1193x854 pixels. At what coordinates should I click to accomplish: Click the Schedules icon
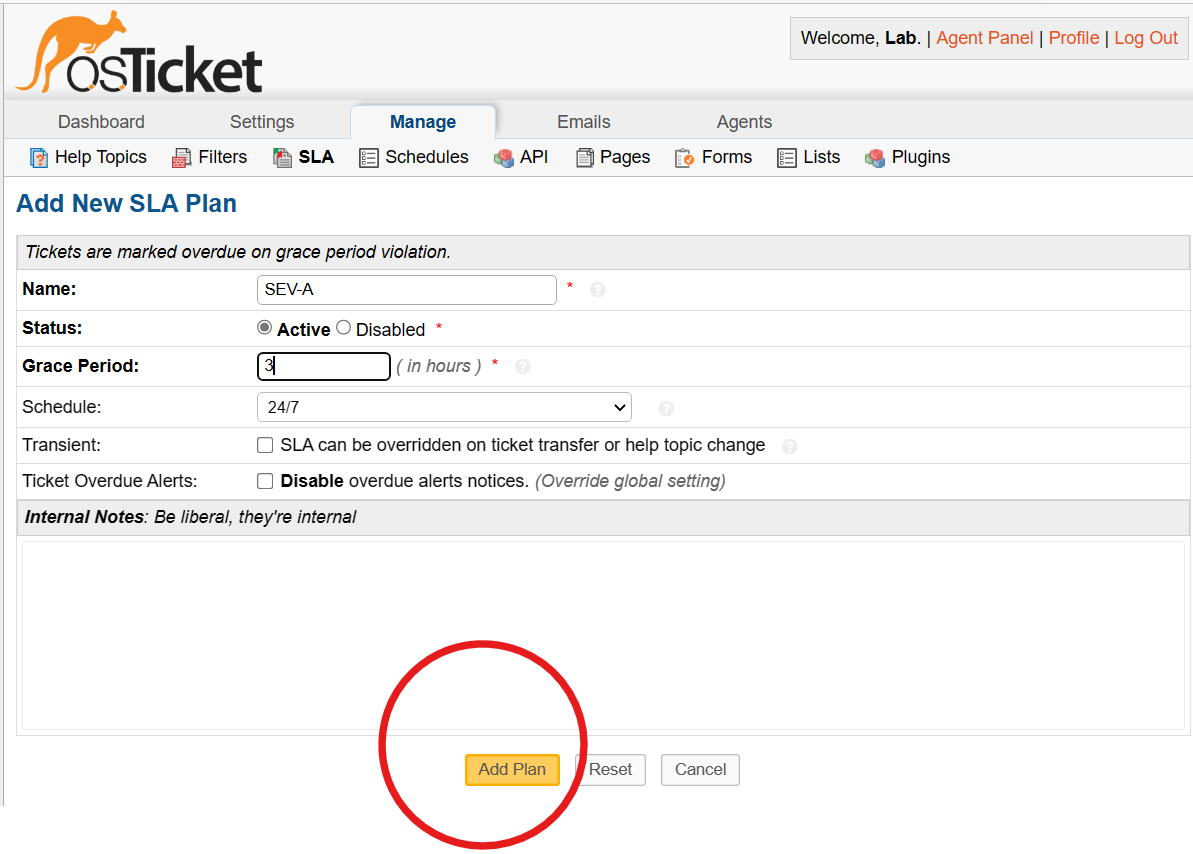[x=367, y=157]
